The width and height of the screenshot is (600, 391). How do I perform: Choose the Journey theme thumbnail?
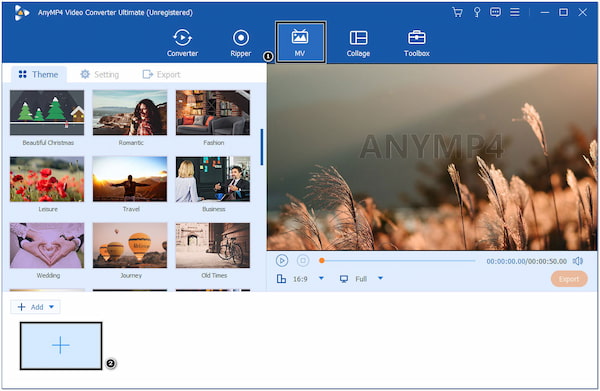pos(130,245)
